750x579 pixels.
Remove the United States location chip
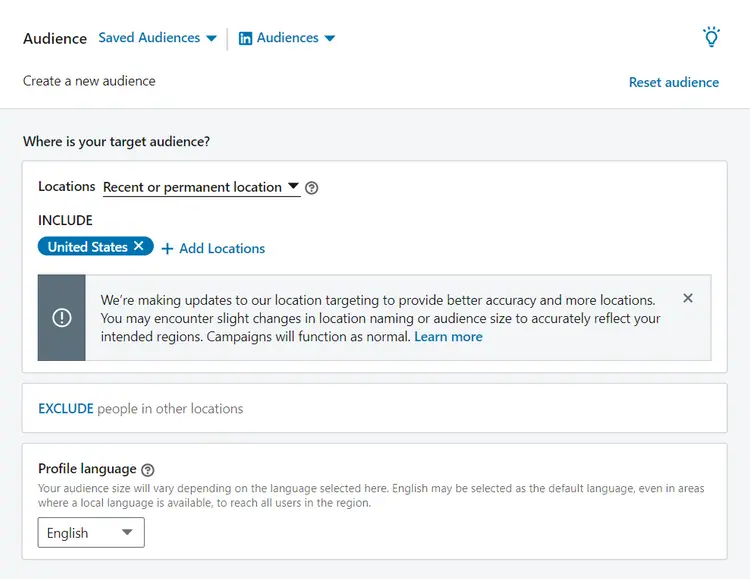(139, 246)
